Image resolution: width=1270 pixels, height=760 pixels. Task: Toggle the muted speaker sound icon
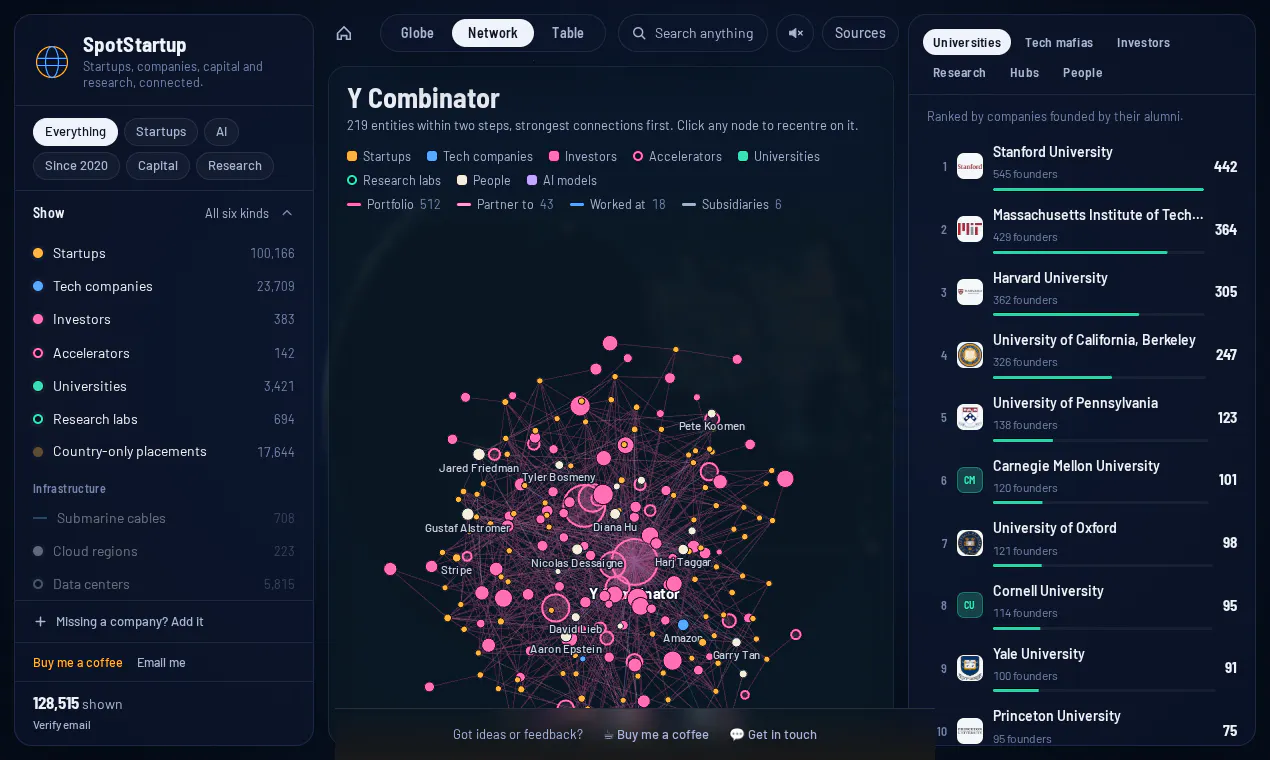coord(795,33)
